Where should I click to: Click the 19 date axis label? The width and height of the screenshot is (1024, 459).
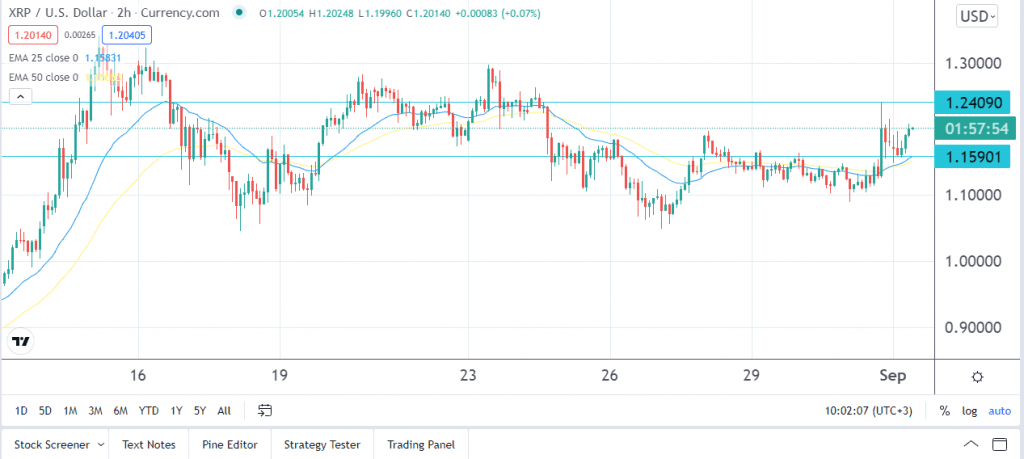tap(280, 376)
